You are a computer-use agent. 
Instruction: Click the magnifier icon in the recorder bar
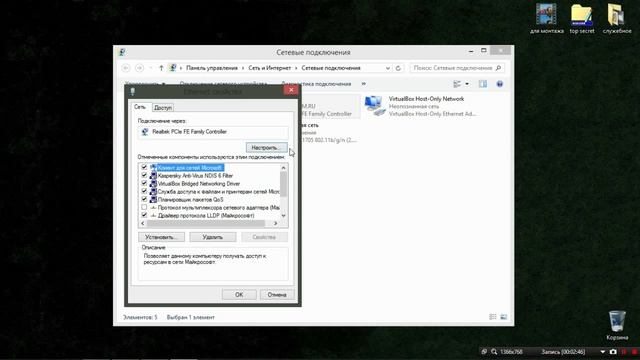[494, 351]
